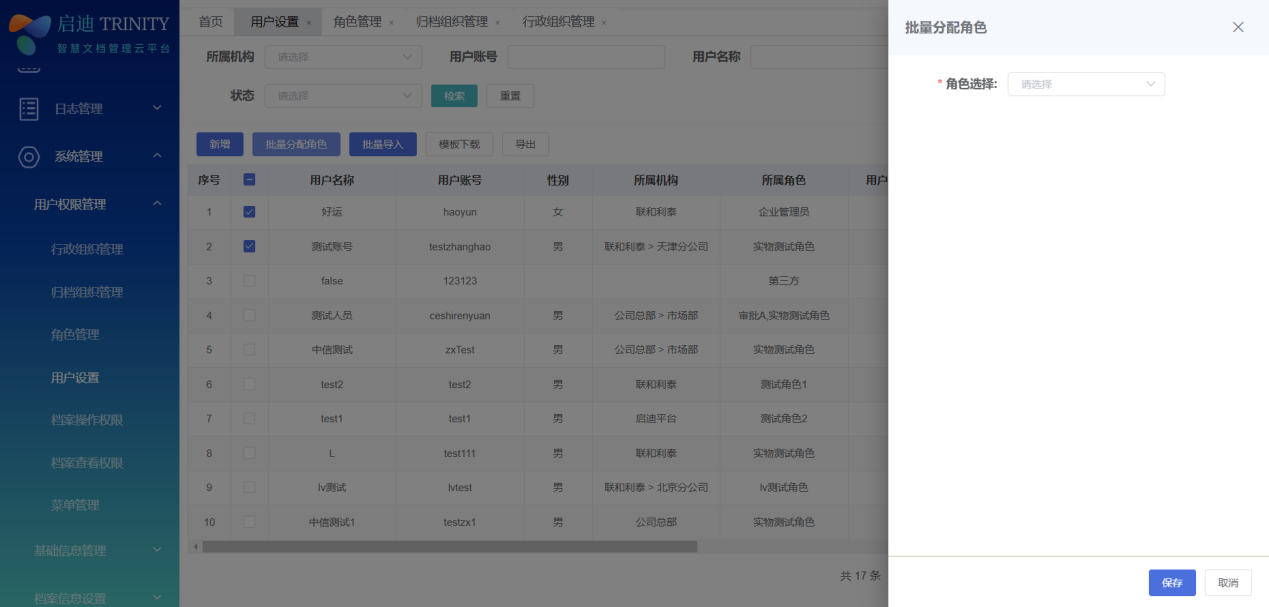Switch to the 归档组织管理 tab
1269x607 pixels.
click(452, 22)
